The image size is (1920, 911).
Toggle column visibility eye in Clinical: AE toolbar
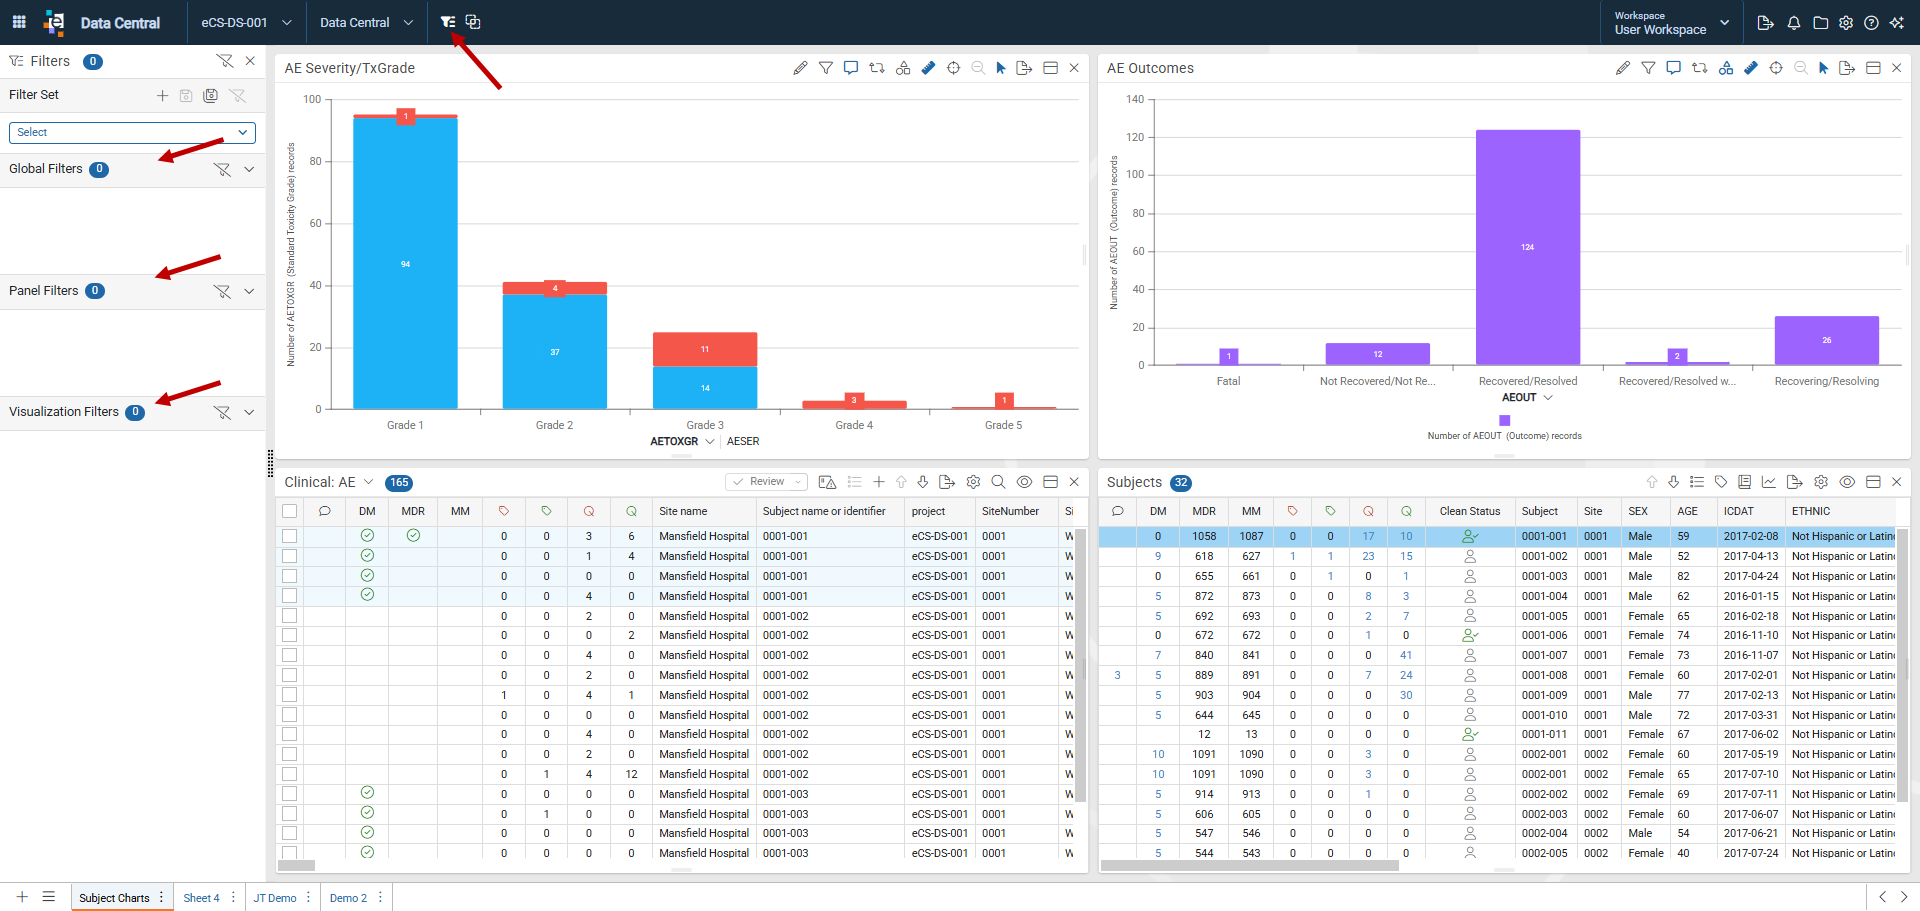tap(1024, 482)
